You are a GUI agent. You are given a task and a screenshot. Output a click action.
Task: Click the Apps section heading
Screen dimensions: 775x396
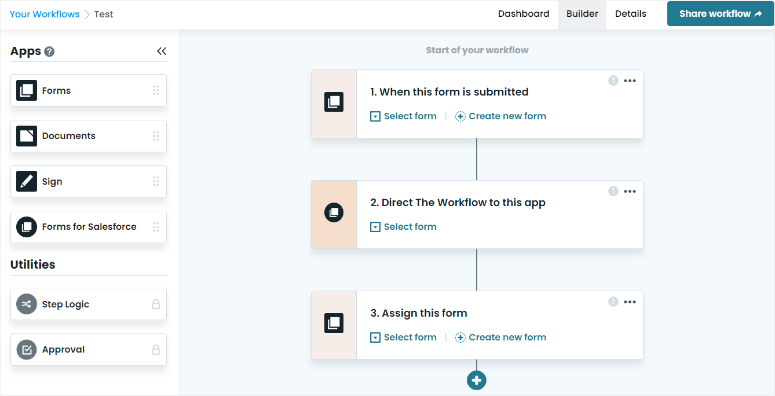click(26, 51)
